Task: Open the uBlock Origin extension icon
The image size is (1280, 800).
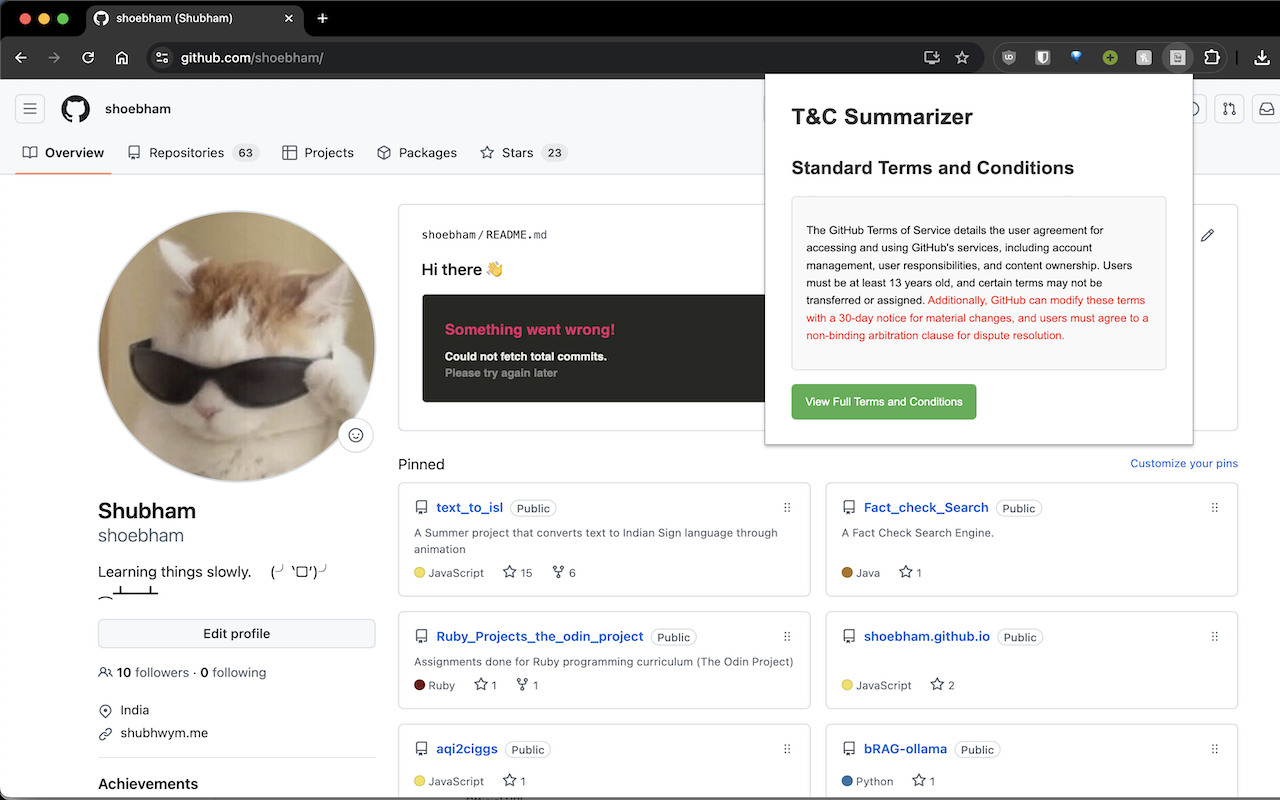Action: 1009,58
